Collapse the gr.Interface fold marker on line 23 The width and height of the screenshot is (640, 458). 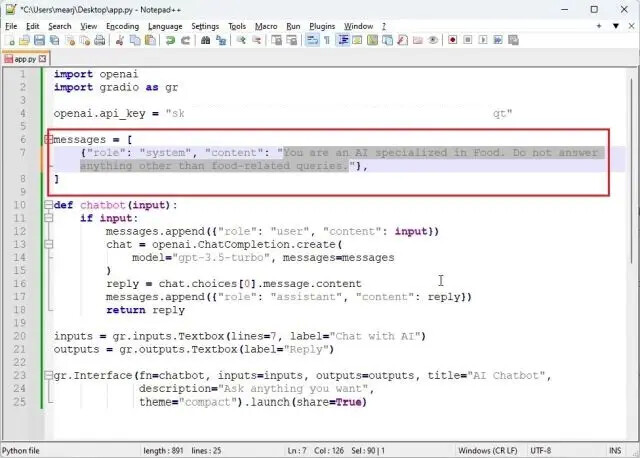[47, 375]
